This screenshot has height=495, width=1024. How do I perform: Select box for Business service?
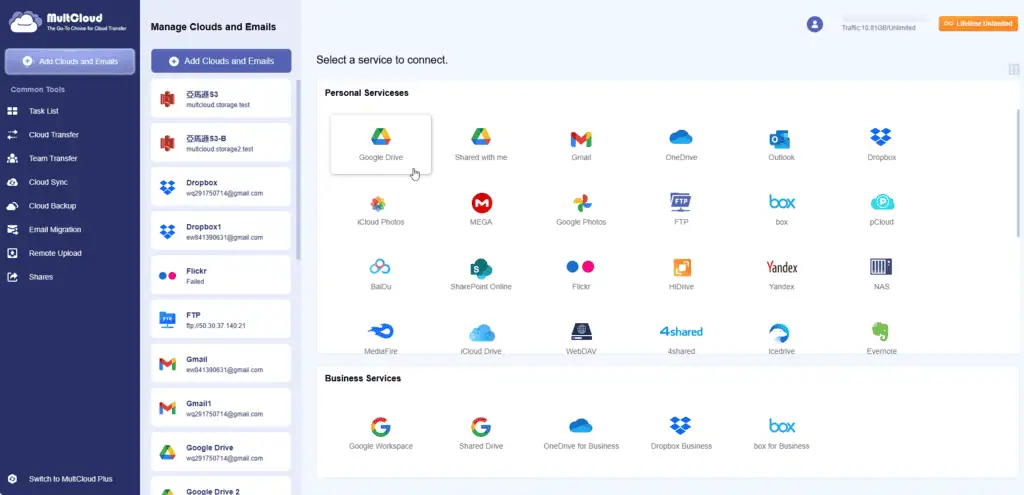click(782, 426)
